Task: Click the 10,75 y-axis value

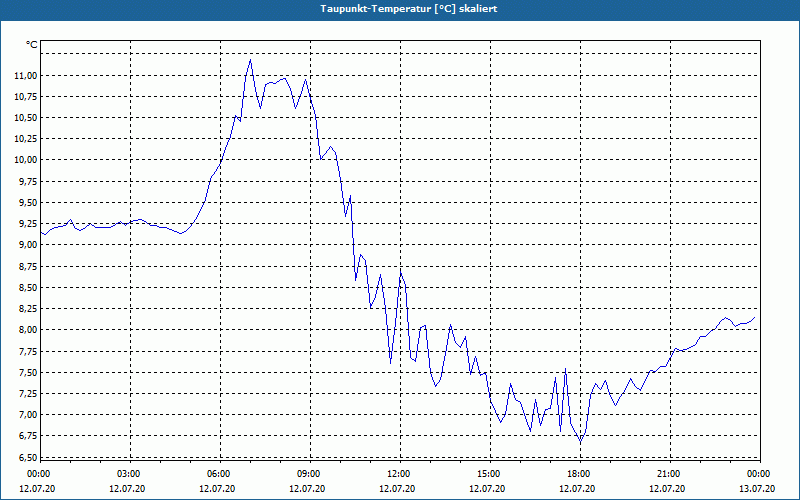Action: (26, 97)
